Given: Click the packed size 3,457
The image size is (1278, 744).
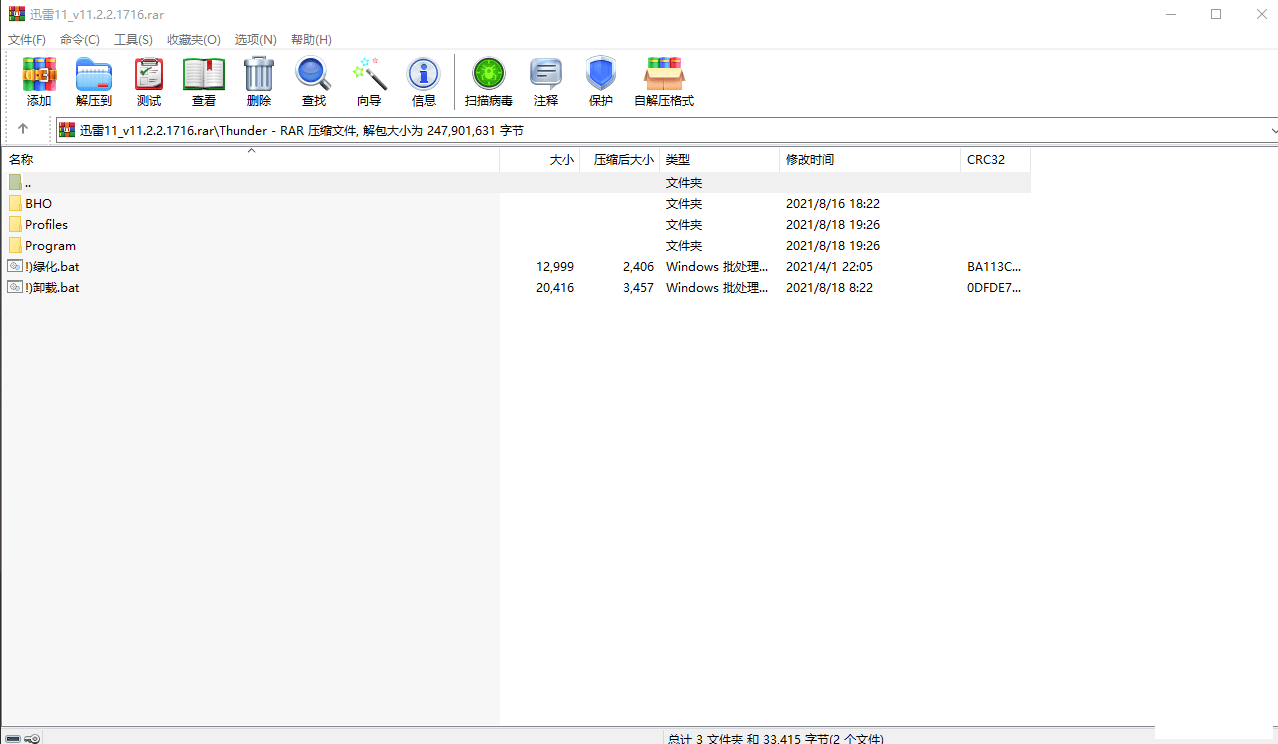Looking at the screenshot, I should 638,287.
